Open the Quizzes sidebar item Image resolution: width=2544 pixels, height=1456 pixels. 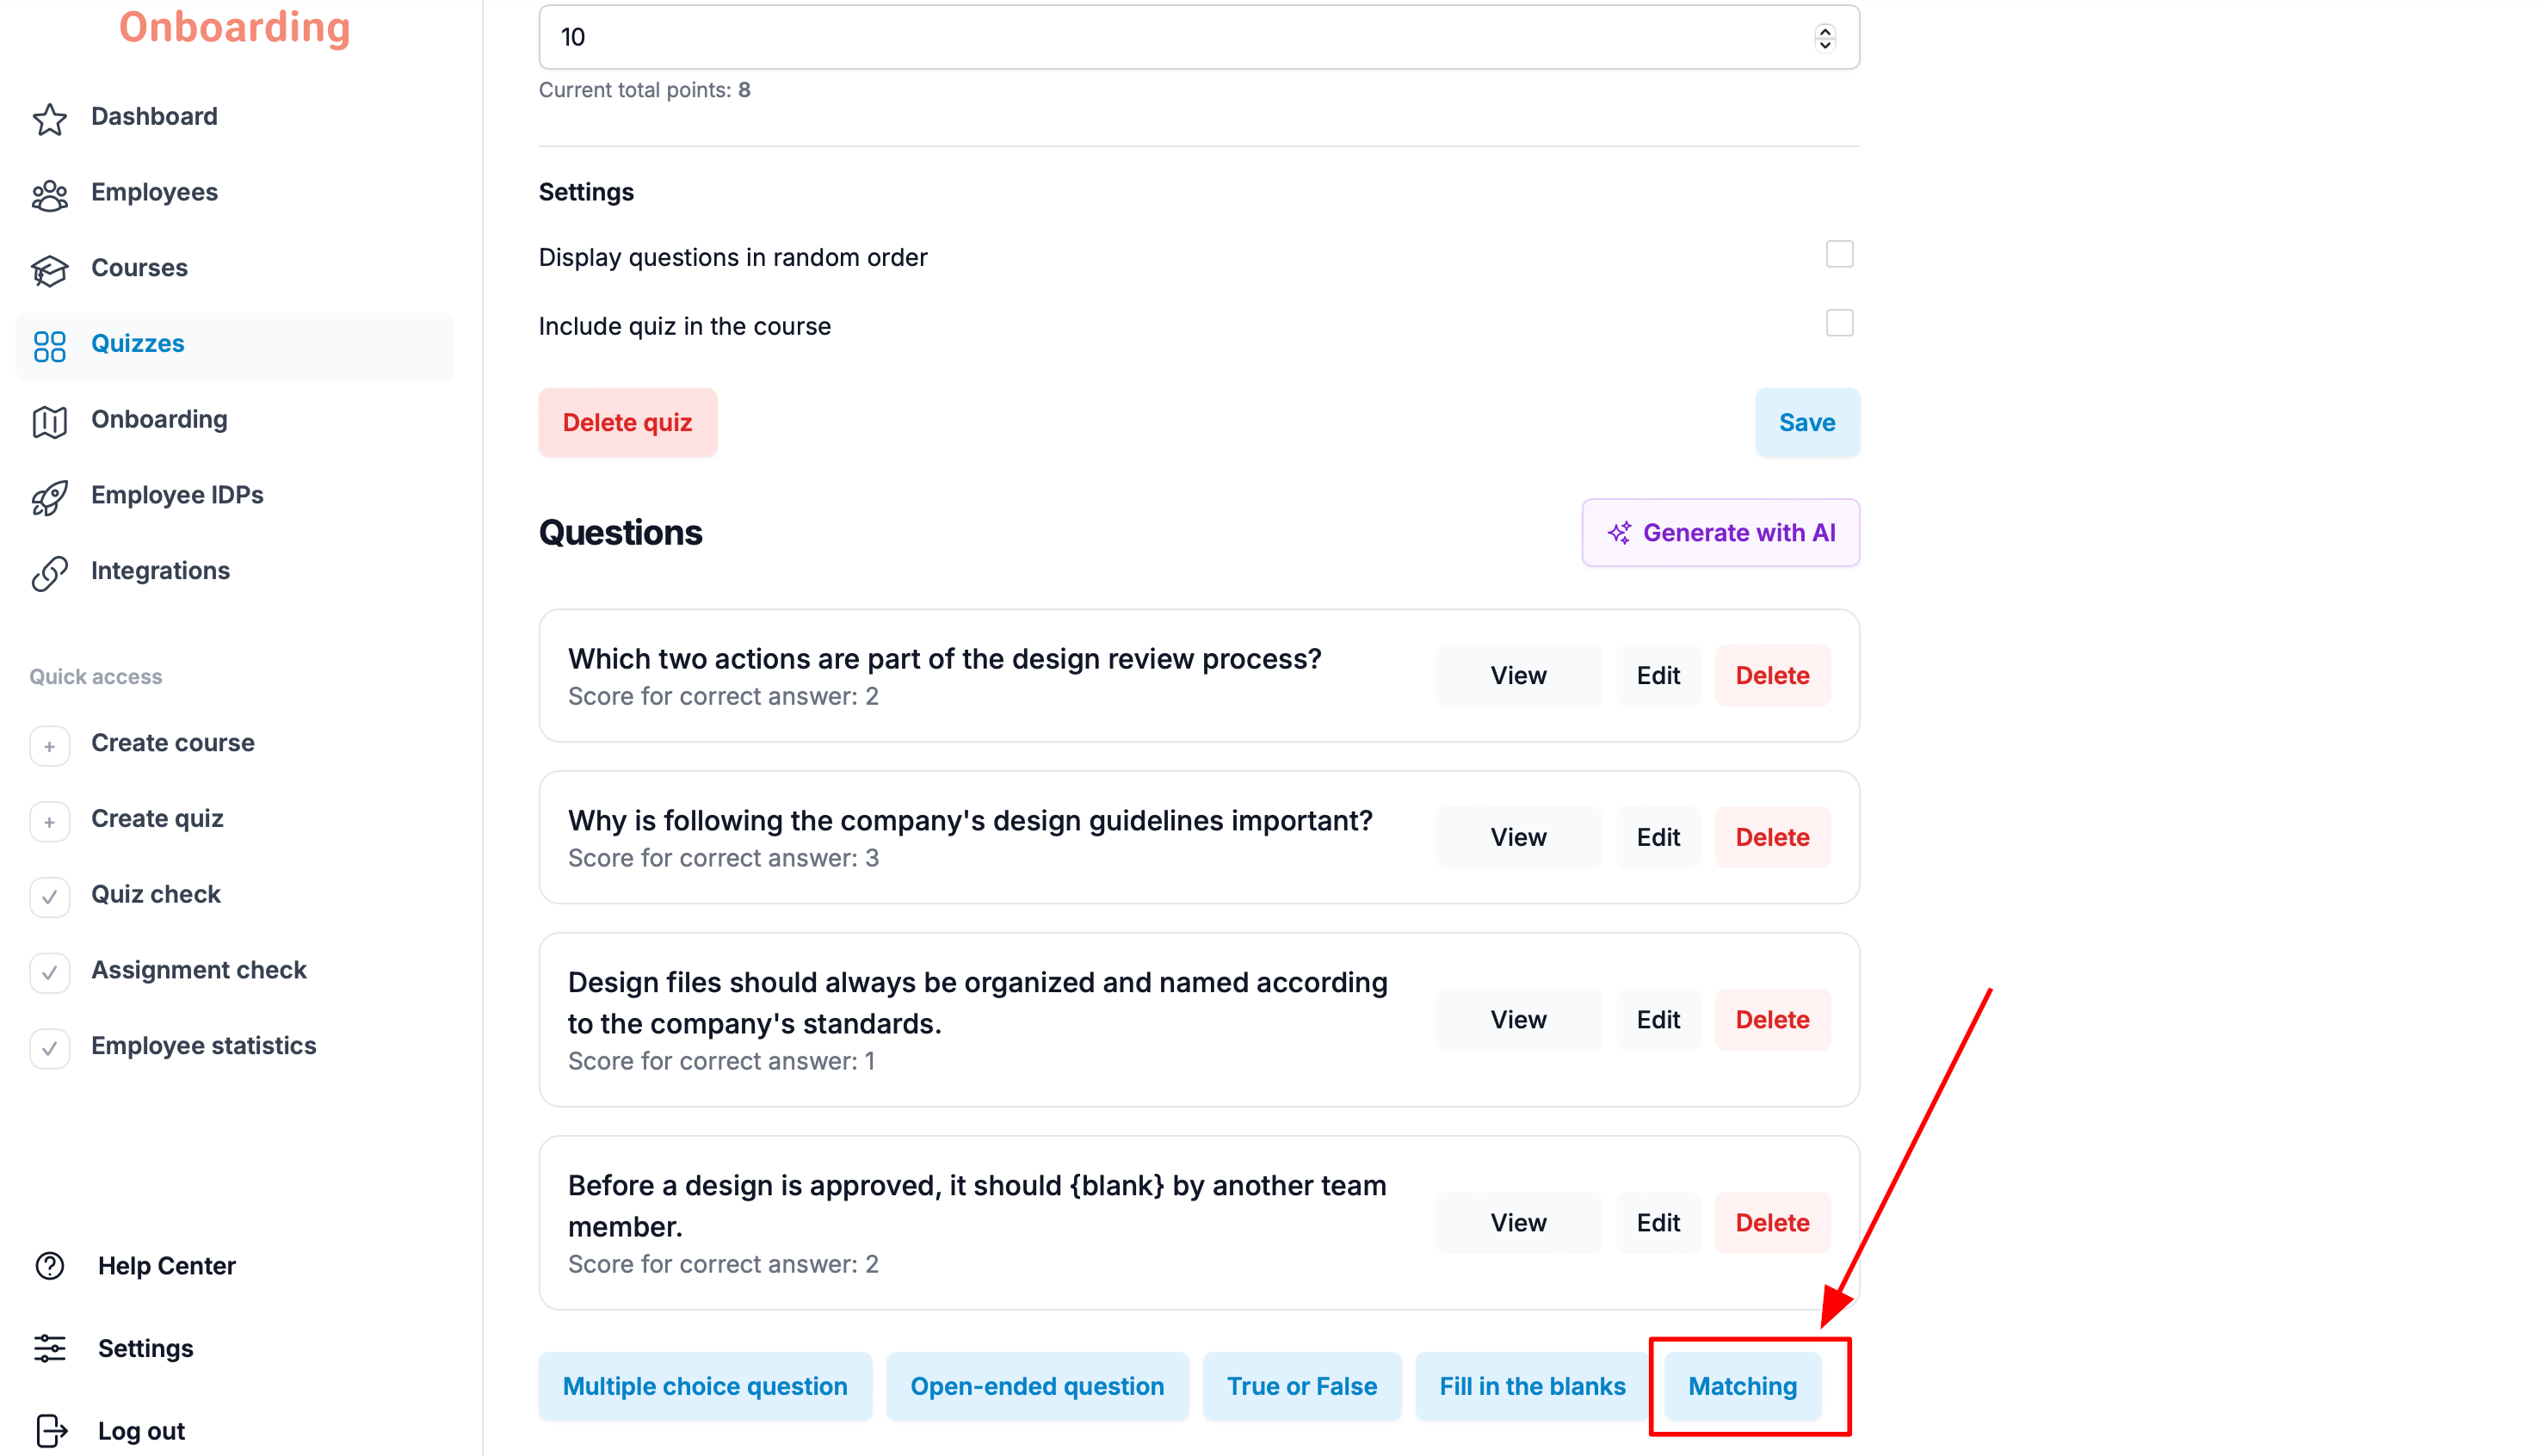[235, 344]
